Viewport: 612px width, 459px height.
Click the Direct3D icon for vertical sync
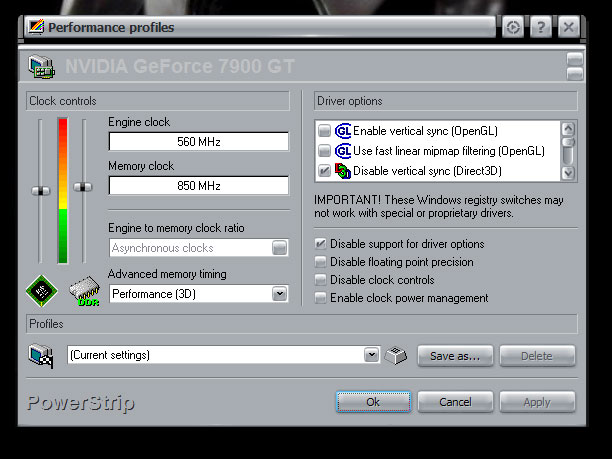343,171
